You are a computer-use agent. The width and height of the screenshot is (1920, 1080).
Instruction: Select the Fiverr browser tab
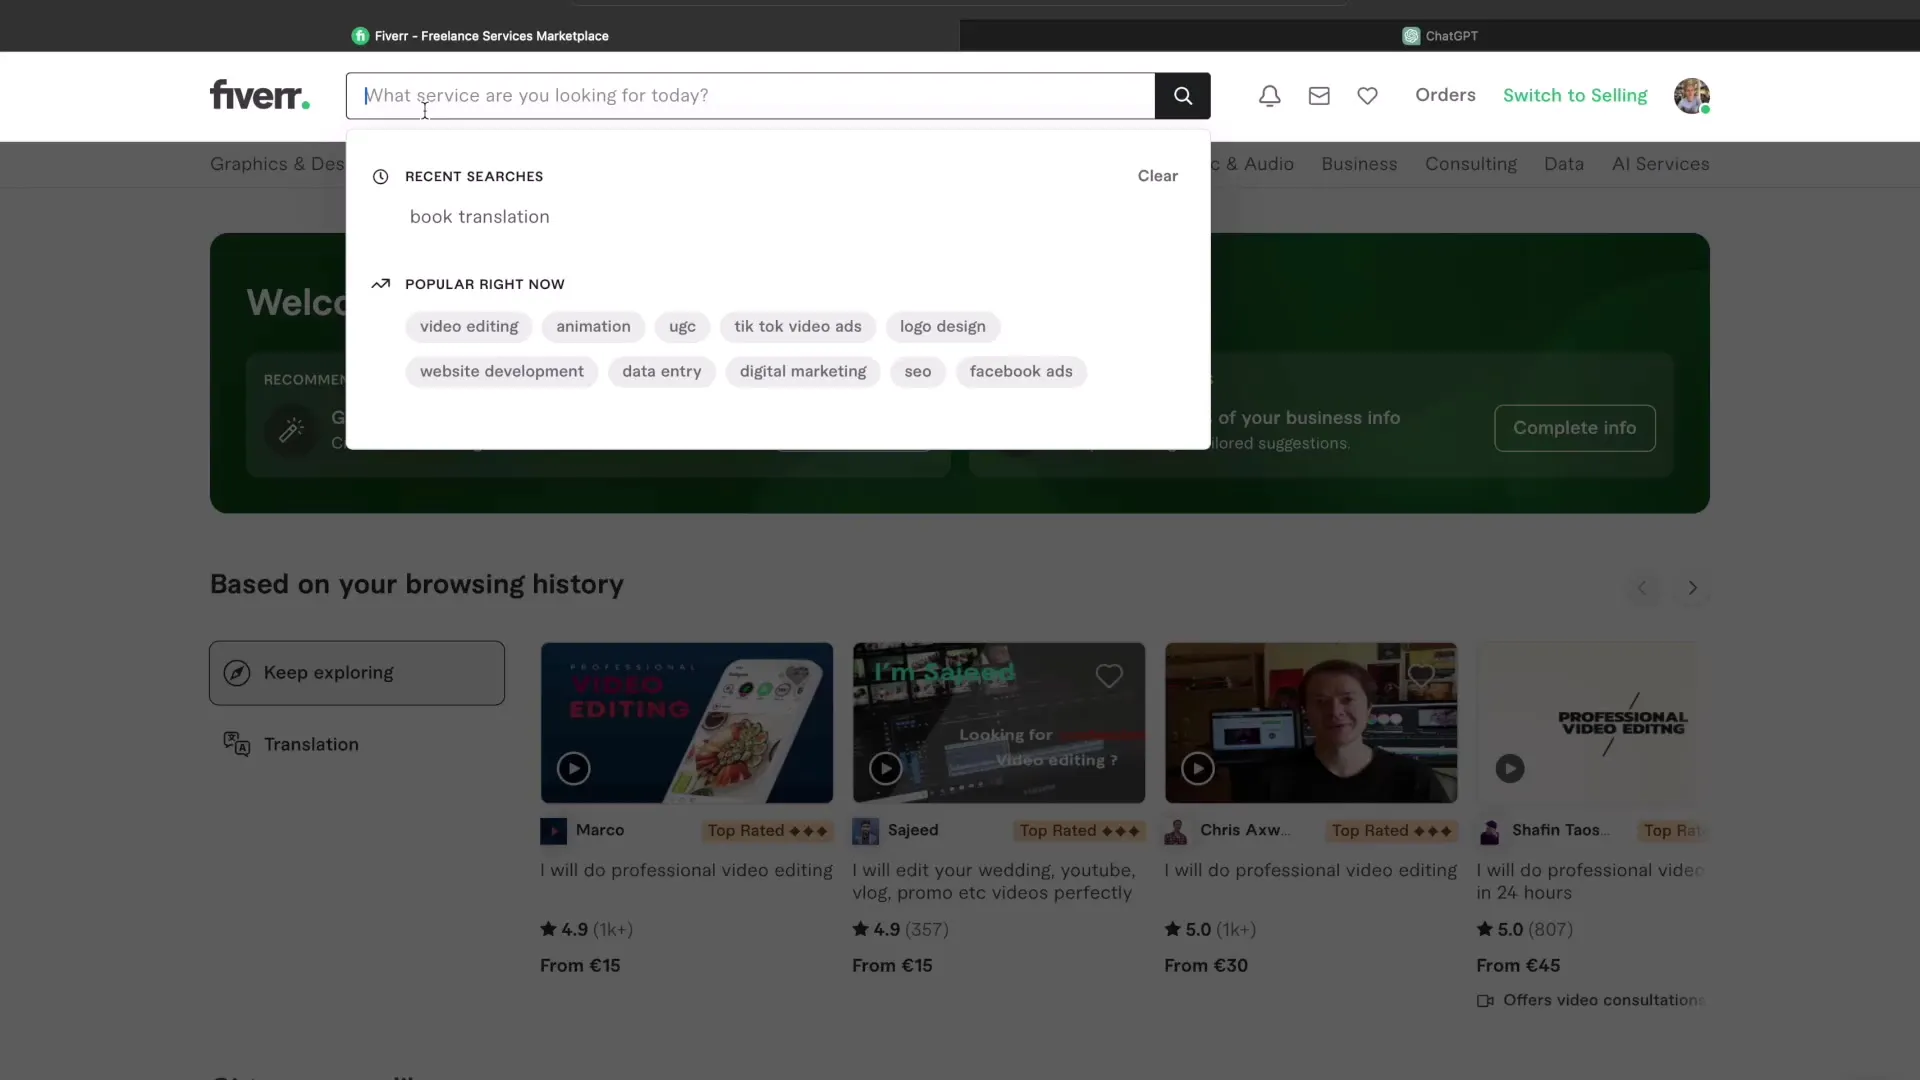pyautogui.click(x=480, y=36)
